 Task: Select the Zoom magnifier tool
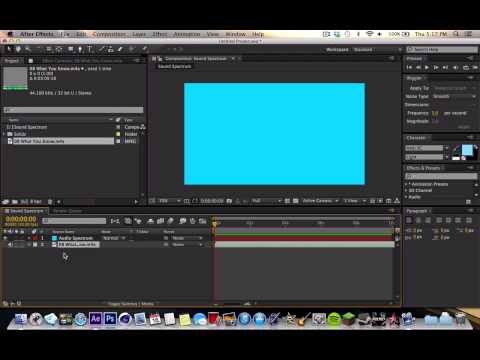(28, 49)
